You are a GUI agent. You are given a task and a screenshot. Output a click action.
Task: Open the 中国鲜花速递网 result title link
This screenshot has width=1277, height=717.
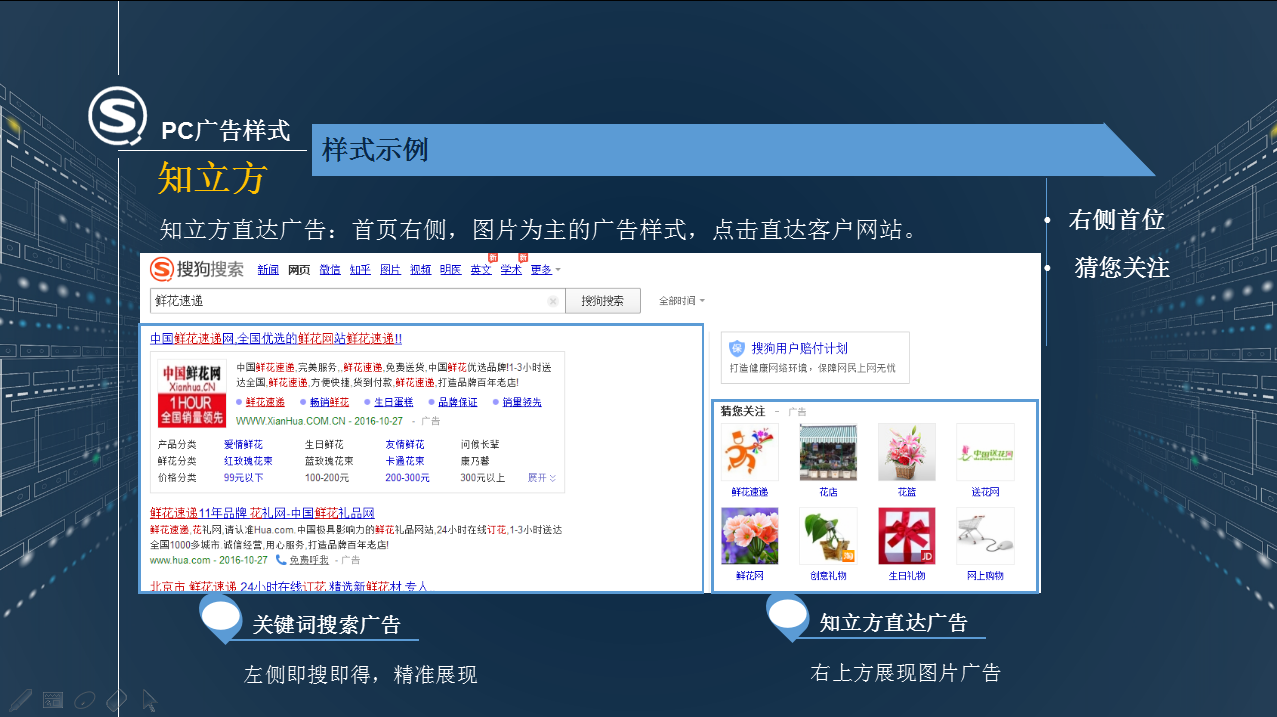pos(276,338)
